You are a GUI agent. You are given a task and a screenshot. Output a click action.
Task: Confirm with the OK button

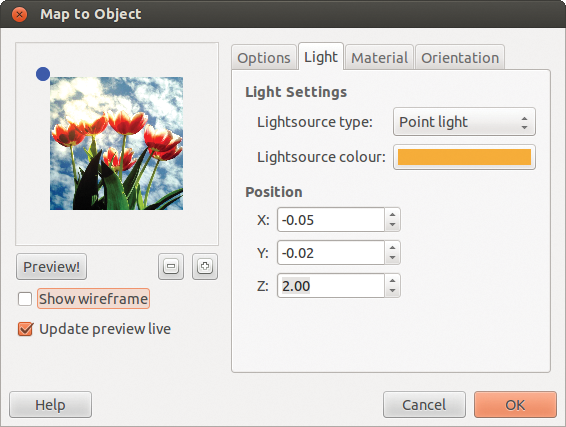pos(515,405)
